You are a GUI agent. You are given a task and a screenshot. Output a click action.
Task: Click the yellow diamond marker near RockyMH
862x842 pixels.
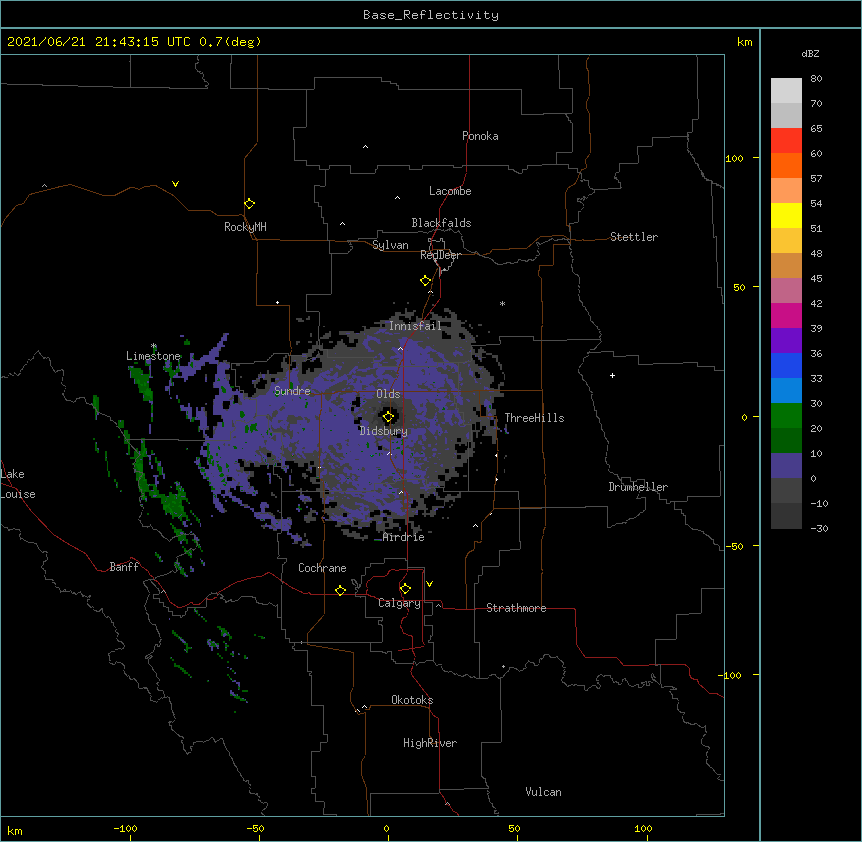coord(249,204)
